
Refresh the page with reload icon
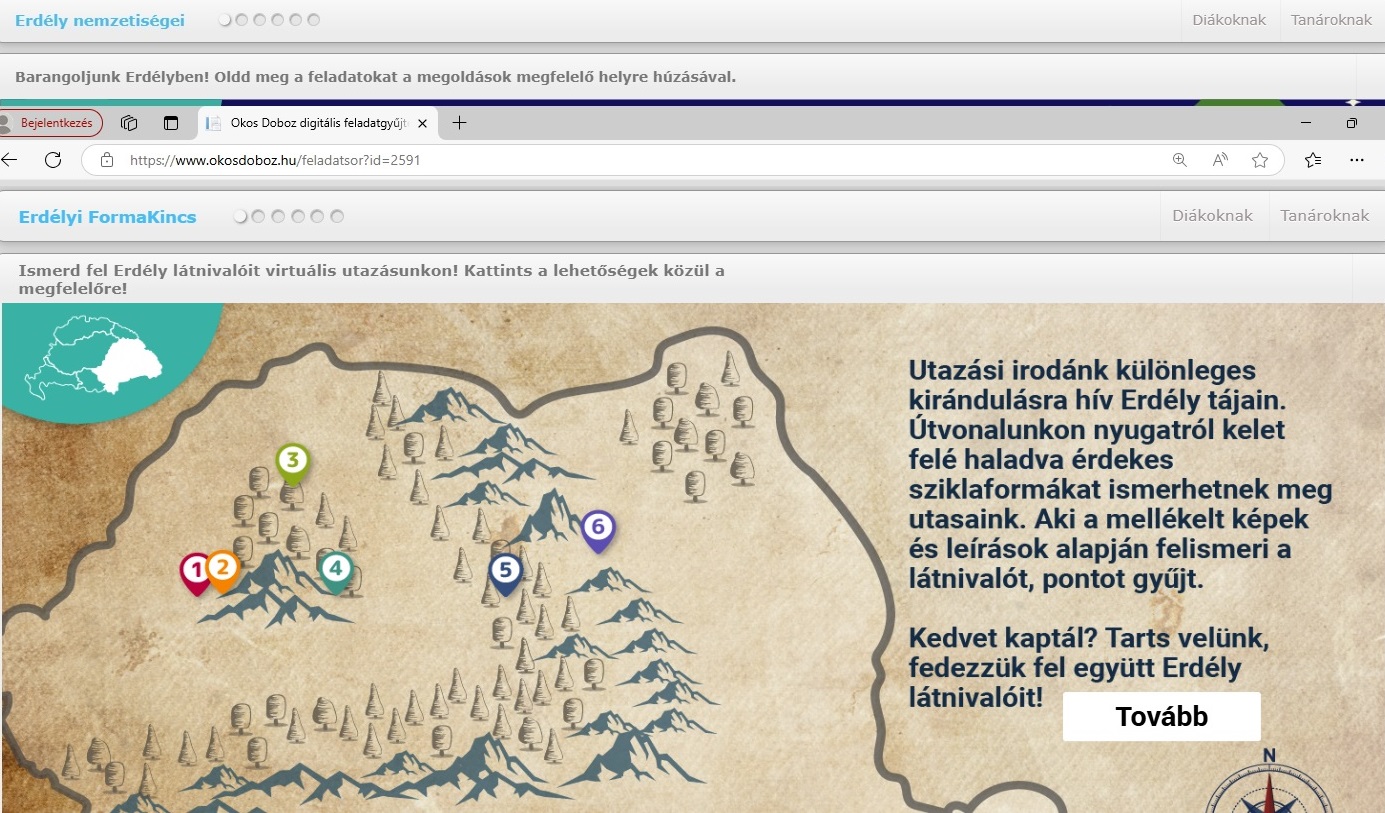pyautogui.click(x=53, y=160)
